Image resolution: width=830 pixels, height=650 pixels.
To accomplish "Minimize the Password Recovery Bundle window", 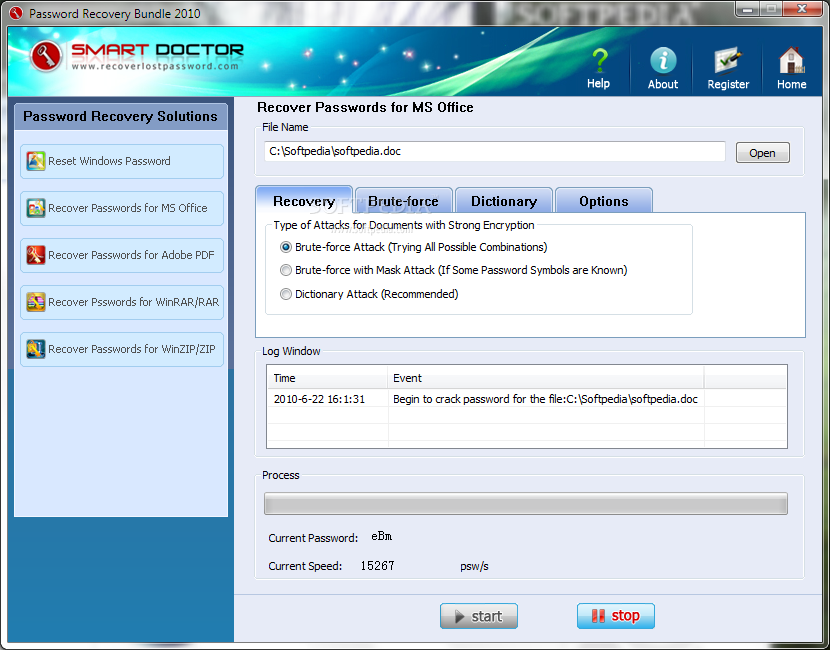I will (748, 9).
